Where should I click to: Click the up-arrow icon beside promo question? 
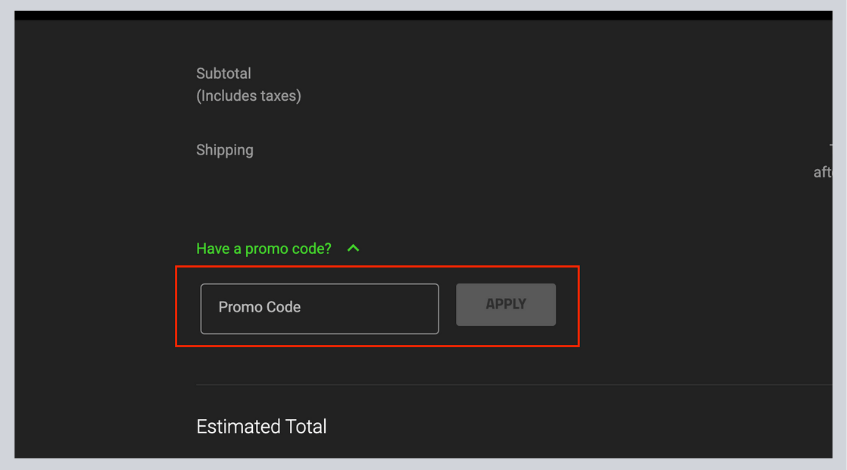pos(353,249)
